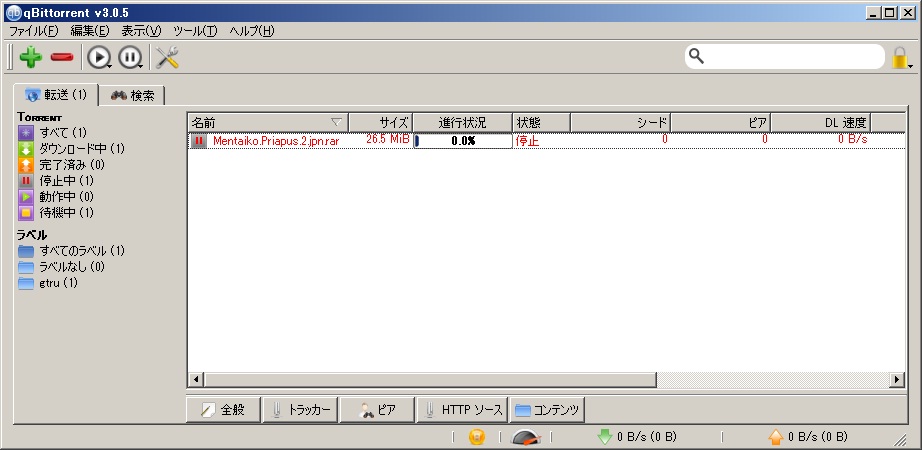This screenshot has width=922, height=450.
Task: Toggle コンテンツ content panel button
Action: 548,410
